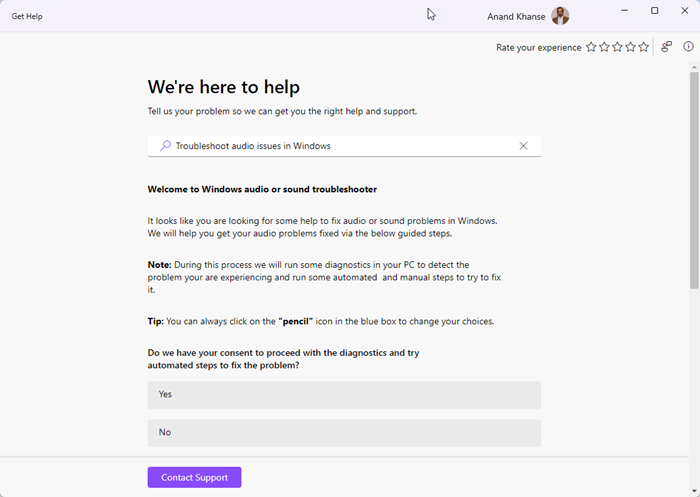This screenshot has height=497, width=700.
Task: Give a four-star experience rating
Action: pos(630,47)
